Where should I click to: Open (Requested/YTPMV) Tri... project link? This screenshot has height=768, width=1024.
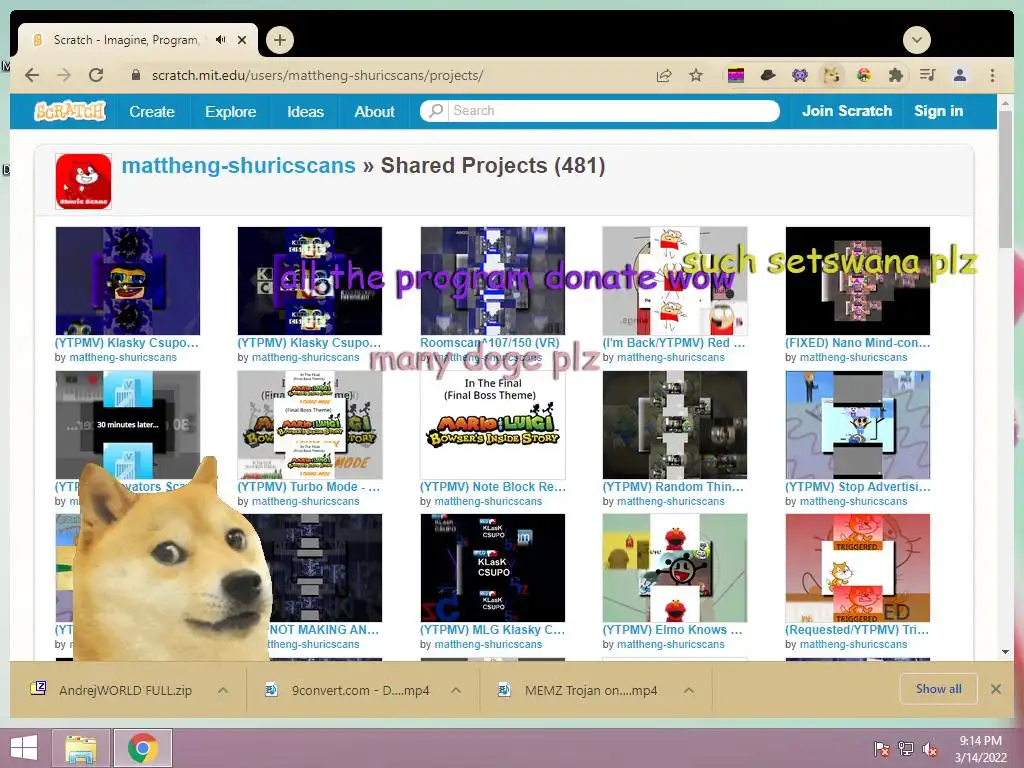(857, 630)
